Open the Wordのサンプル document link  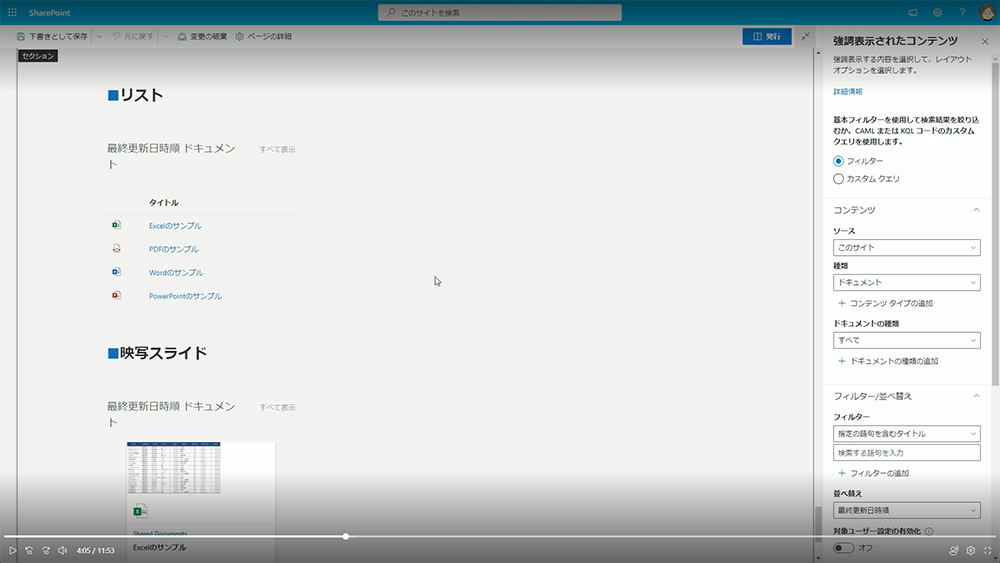pos(176,273)
